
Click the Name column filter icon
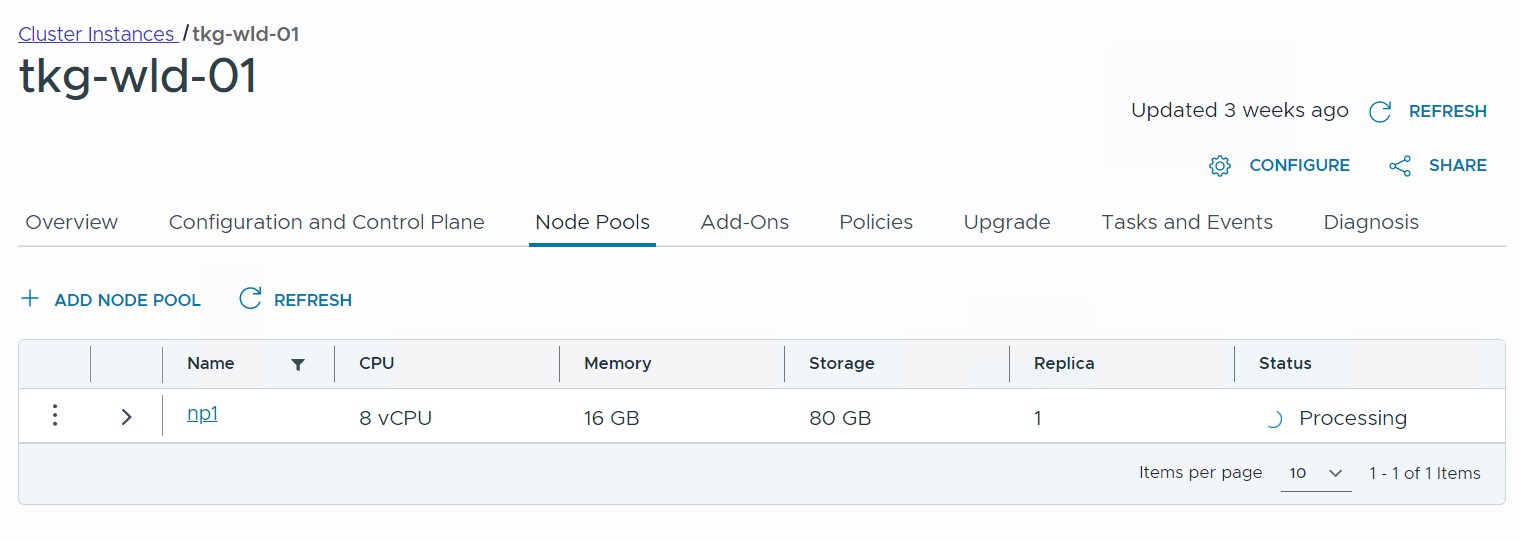point(297,365)
